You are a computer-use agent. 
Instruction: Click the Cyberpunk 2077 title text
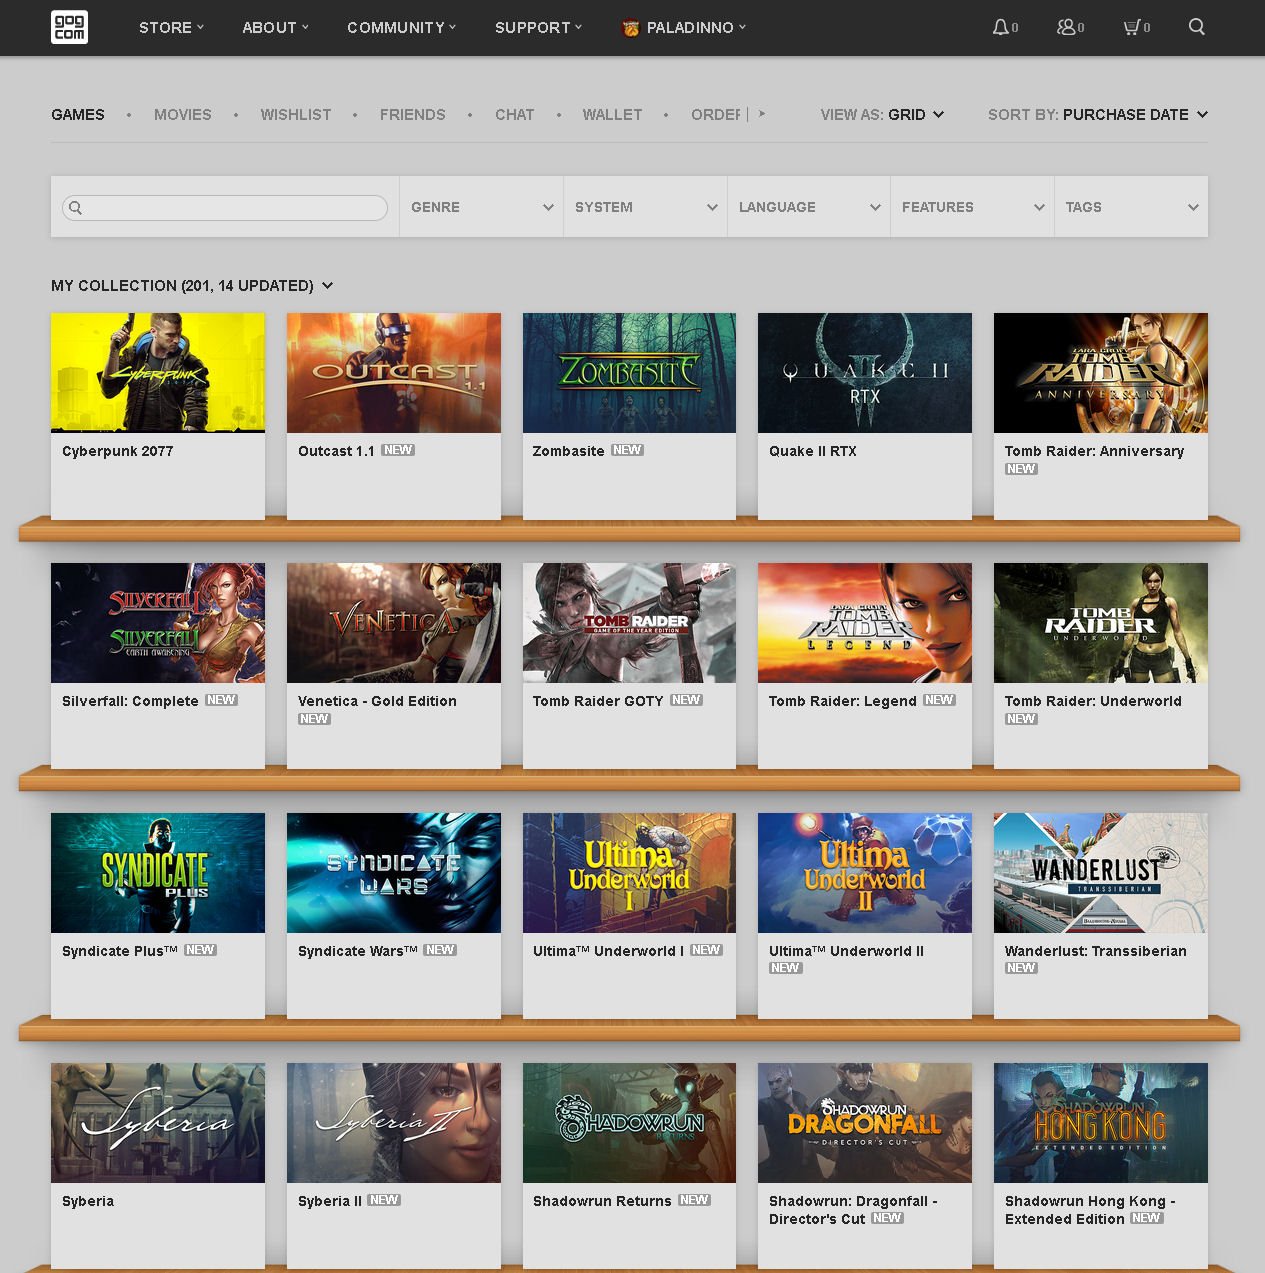click(118, 451)
